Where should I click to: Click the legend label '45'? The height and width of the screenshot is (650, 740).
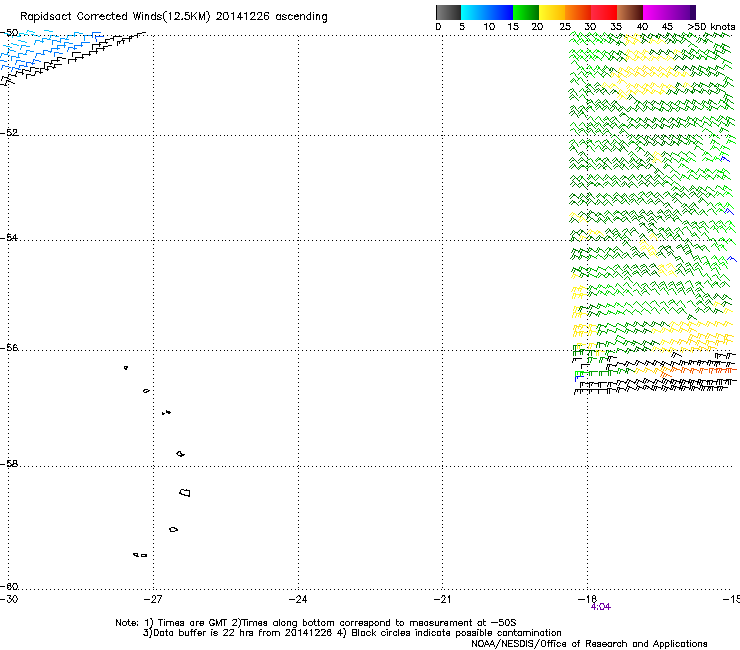667,27
